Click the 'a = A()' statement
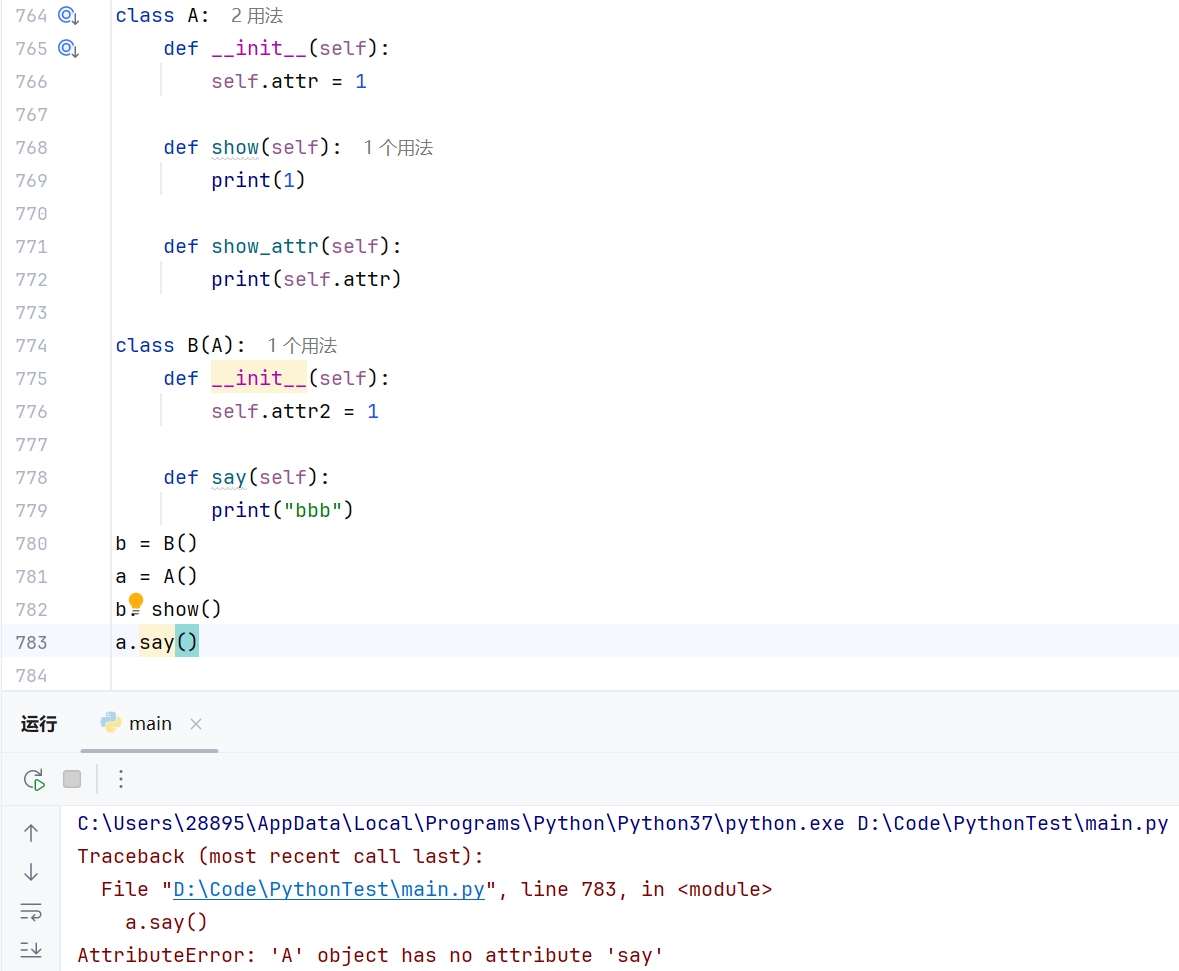This screenshot has width=1179, height=971. [x=156, y=576]
